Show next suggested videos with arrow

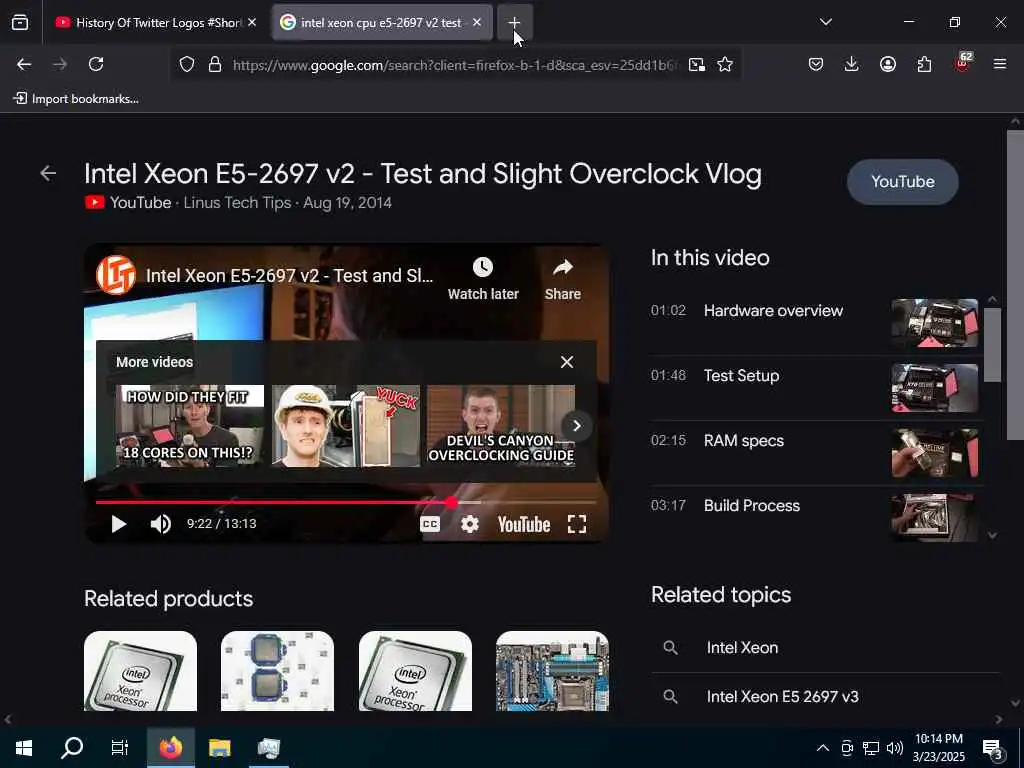pyautogui.click(x=577, y=426)
